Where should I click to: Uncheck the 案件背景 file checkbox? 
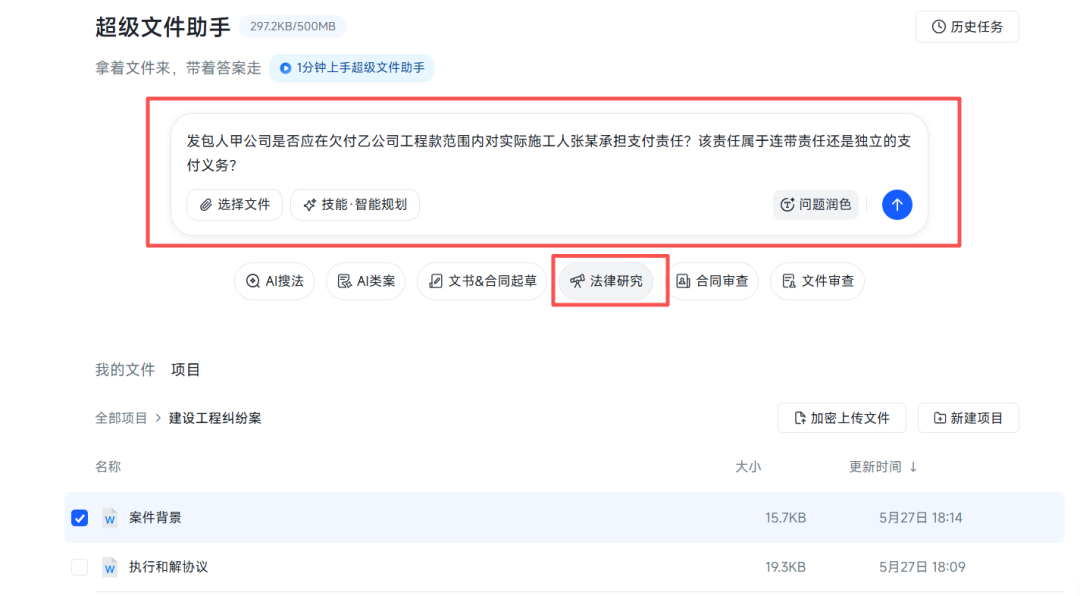(x=80, y=517)
